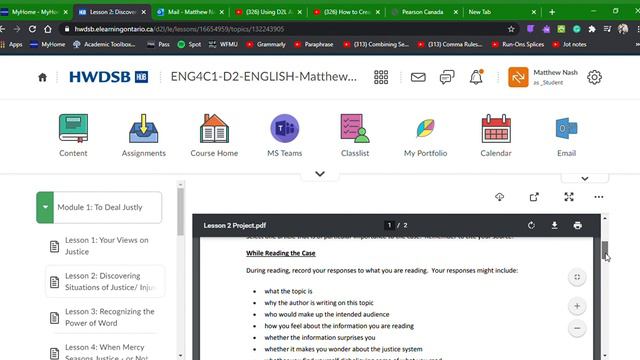This screenshot has width=640, height=360.
Task: Open the browser extensions puzzle icon
Action: (x=592, y=29)
